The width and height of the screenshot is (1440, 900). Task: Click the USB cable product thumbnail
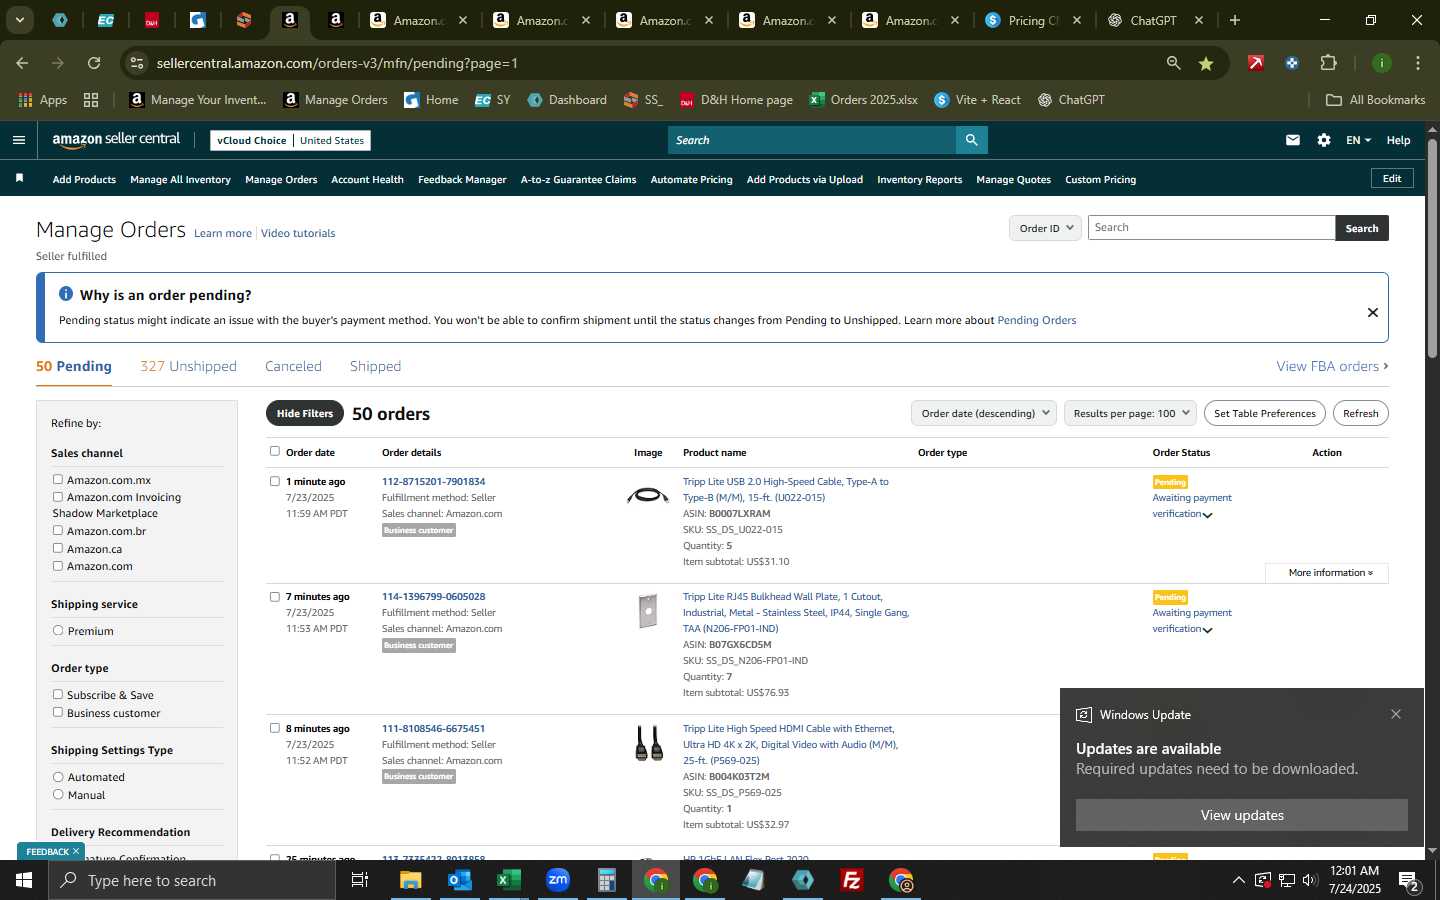tap(648, 495)
